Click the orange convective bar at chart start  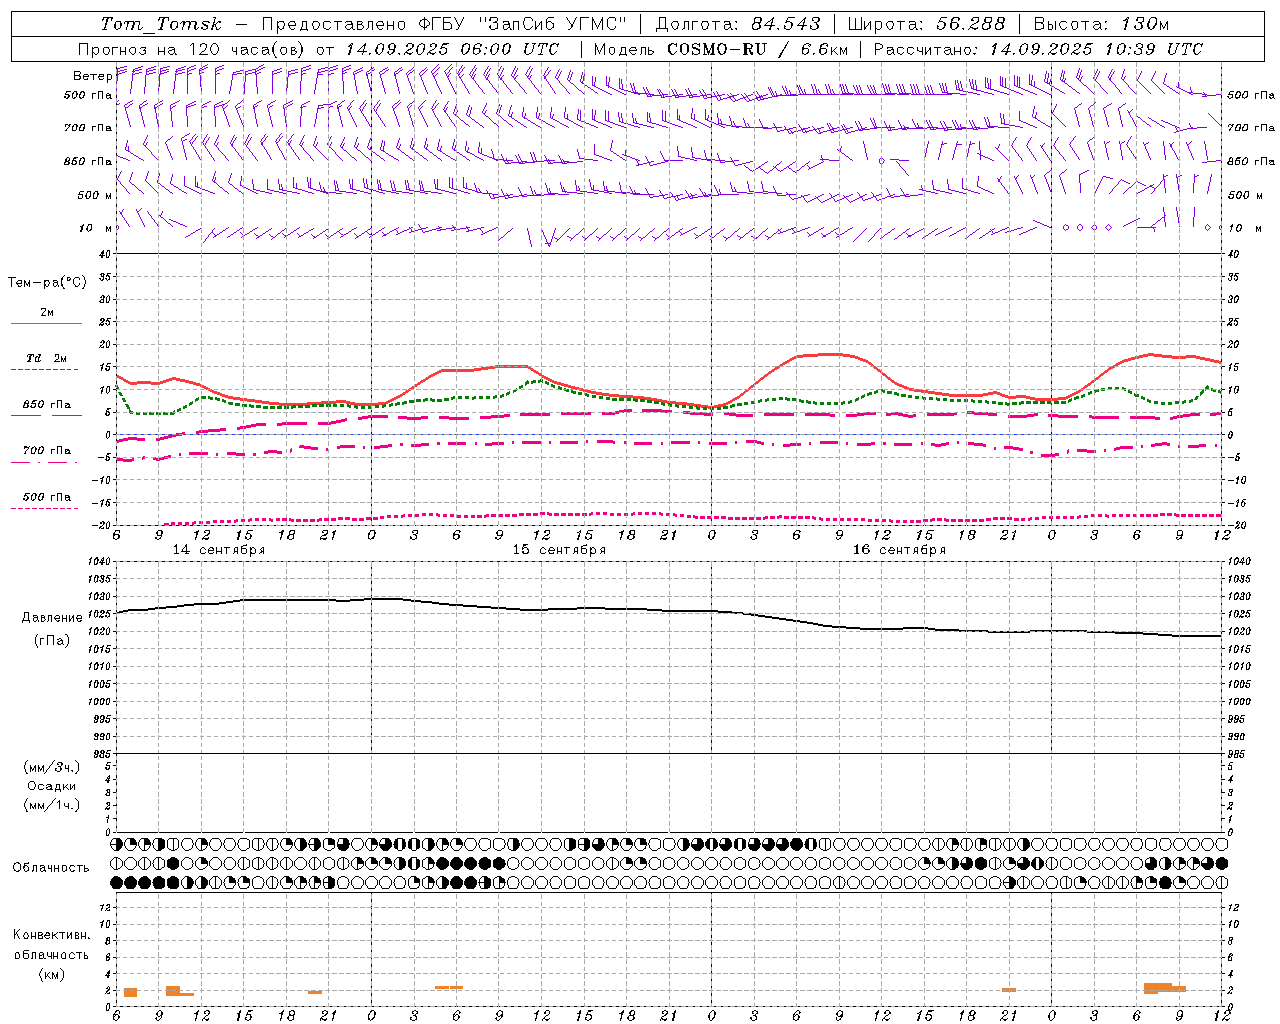(130, 992)
